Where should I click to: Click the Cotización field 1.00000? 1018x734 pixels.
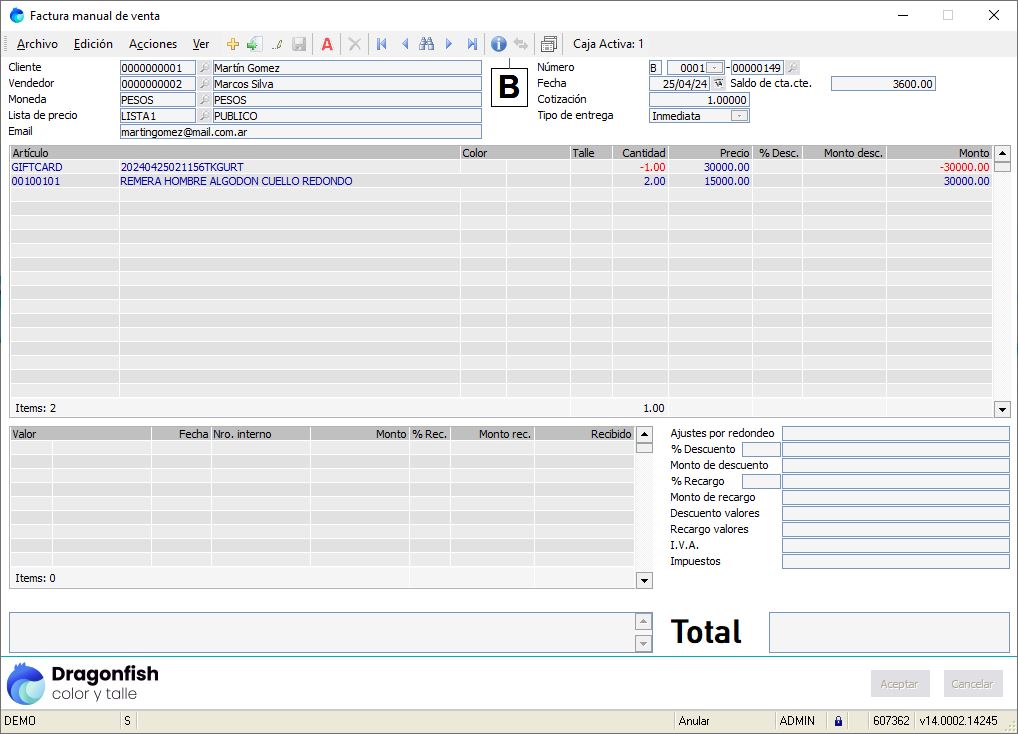click(x=699, y=100)
